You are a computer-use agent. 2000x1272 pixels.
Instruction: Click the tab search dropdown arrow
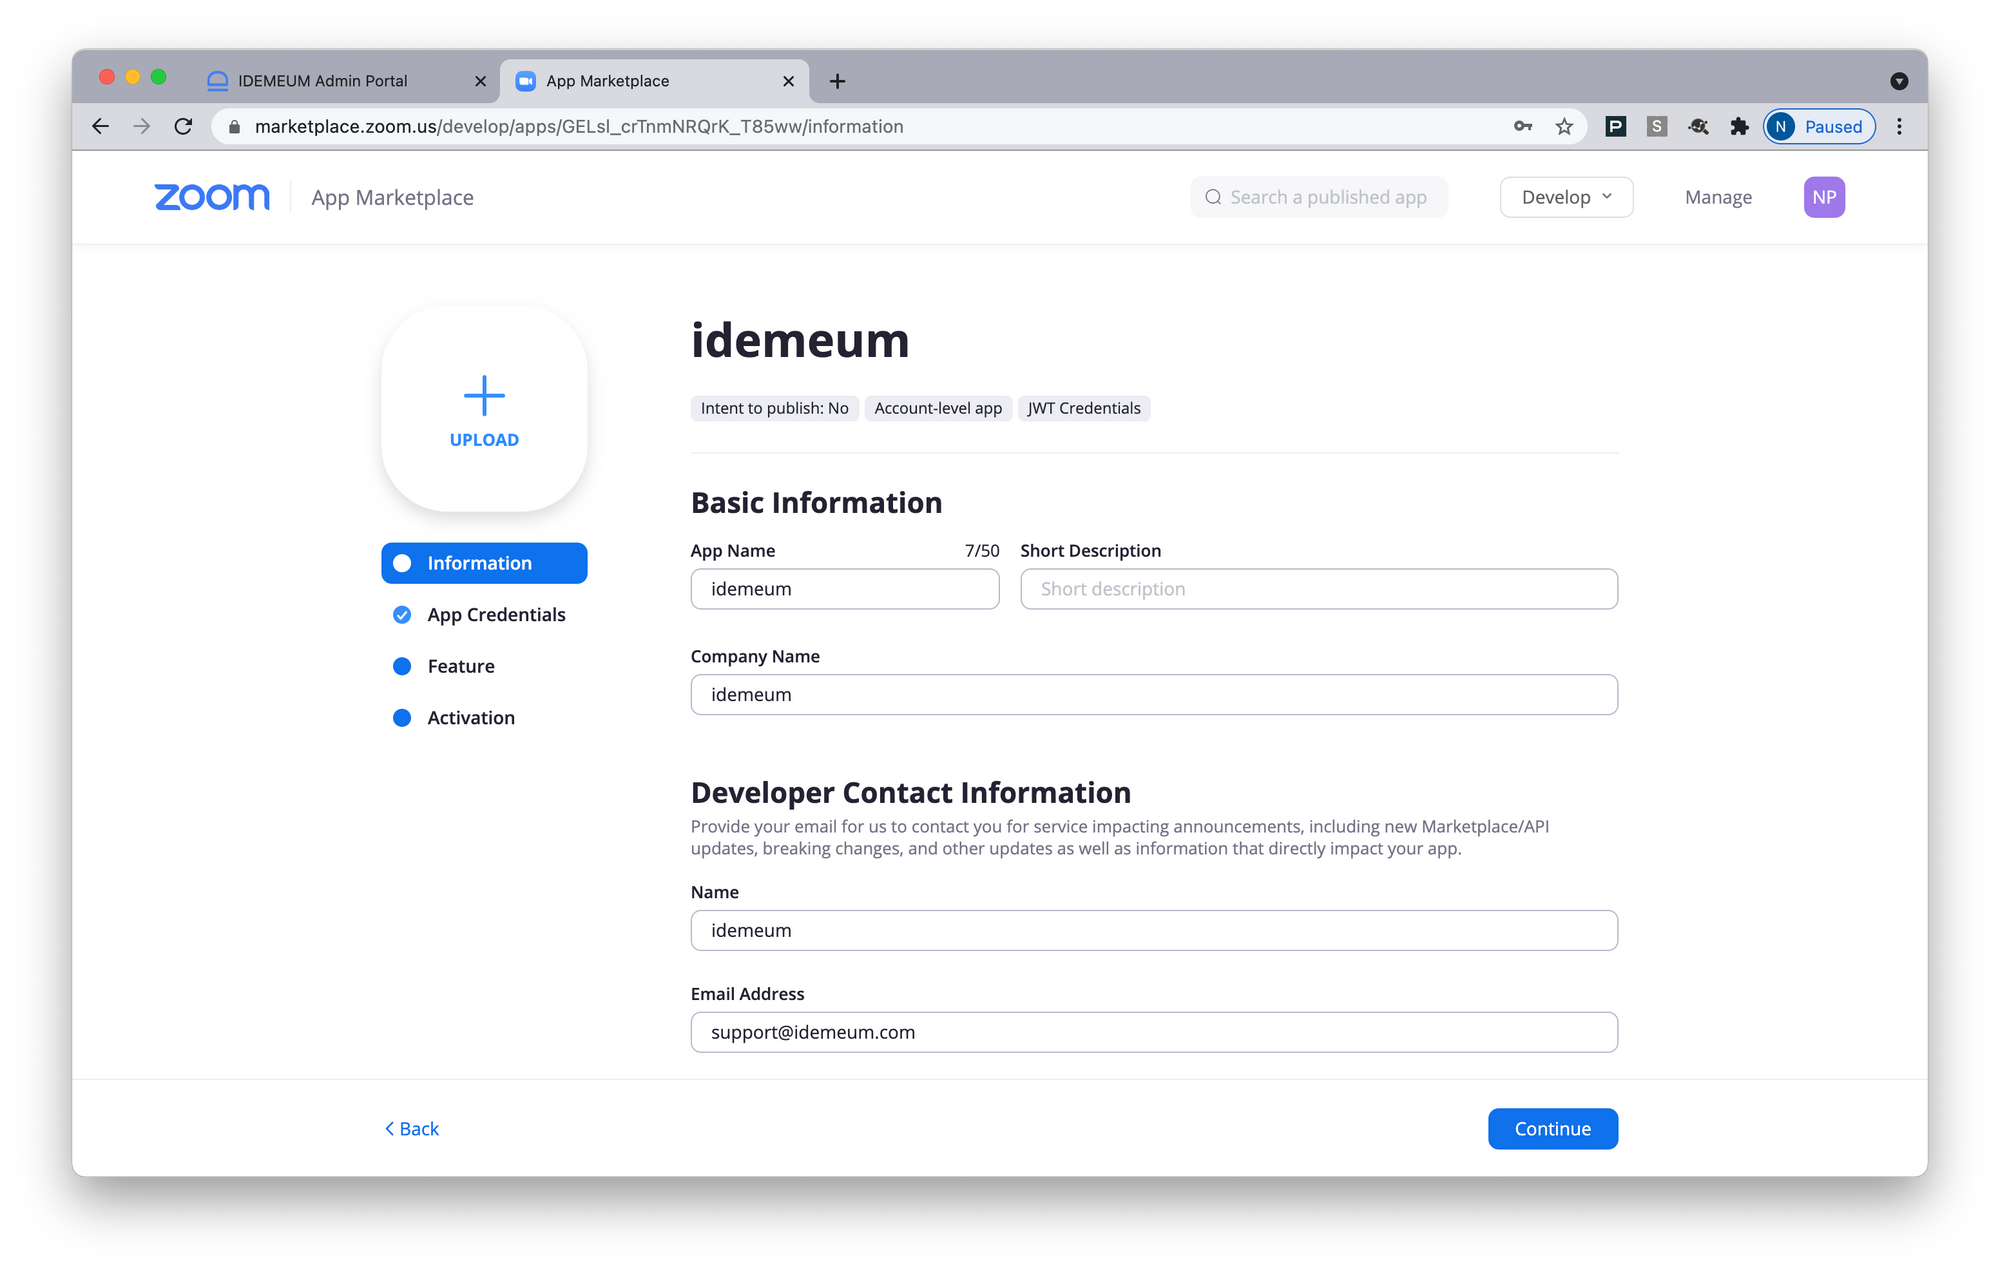pos(1899,81)
